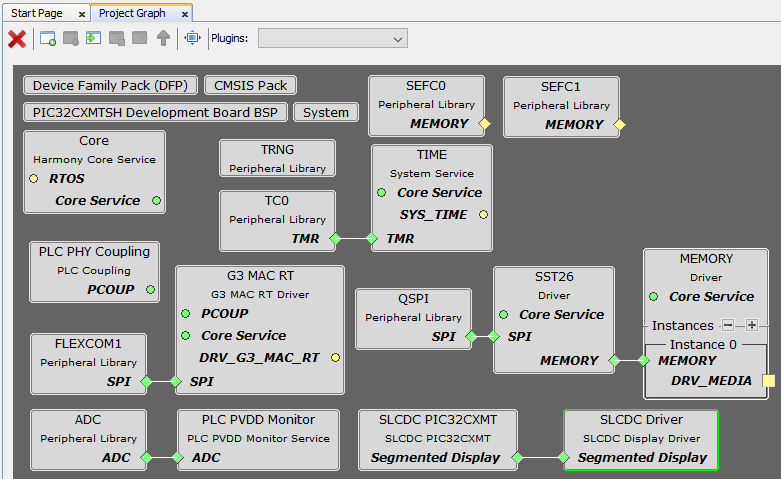
Task: Select the Project Graph tab
Action: pyautogui.click(x=132, y=13)
